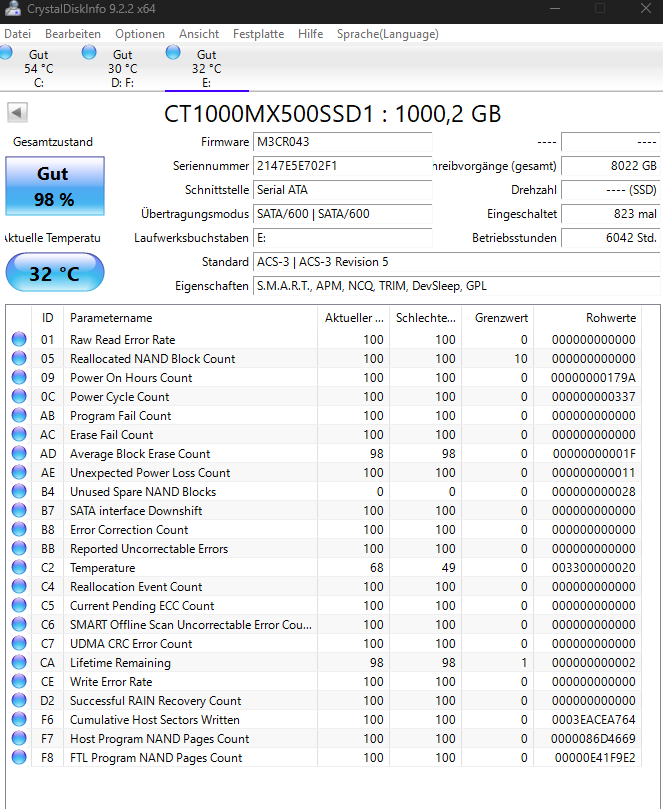Image resolution: width=663 pixels, height=809 pixels.
Task: Click status orb for Unexpected Power Loss Count
Action: [x=19, y=472]
